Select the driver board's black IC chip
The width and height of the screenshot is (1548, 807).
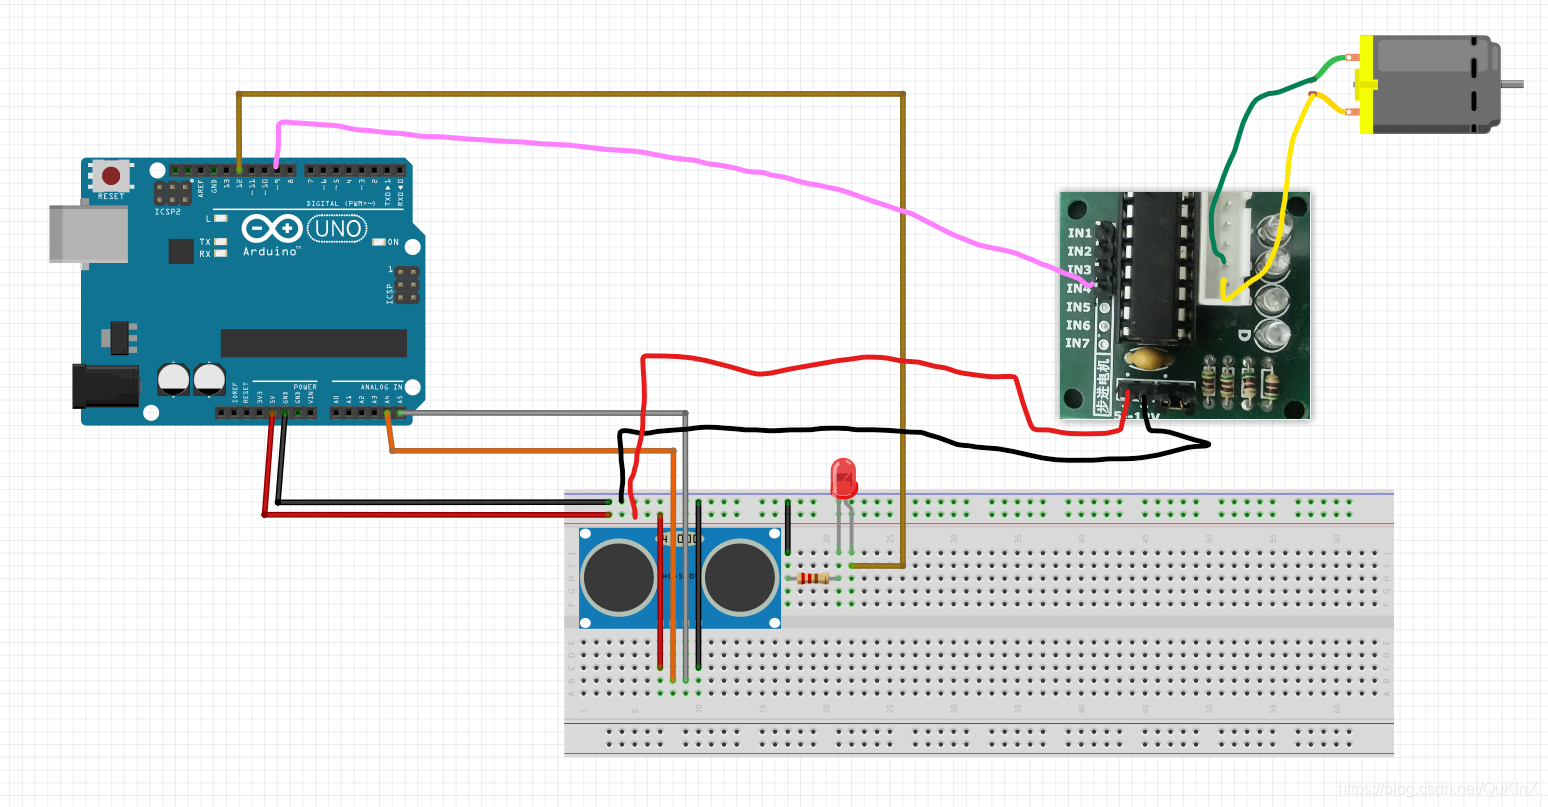click(1158, 268)
